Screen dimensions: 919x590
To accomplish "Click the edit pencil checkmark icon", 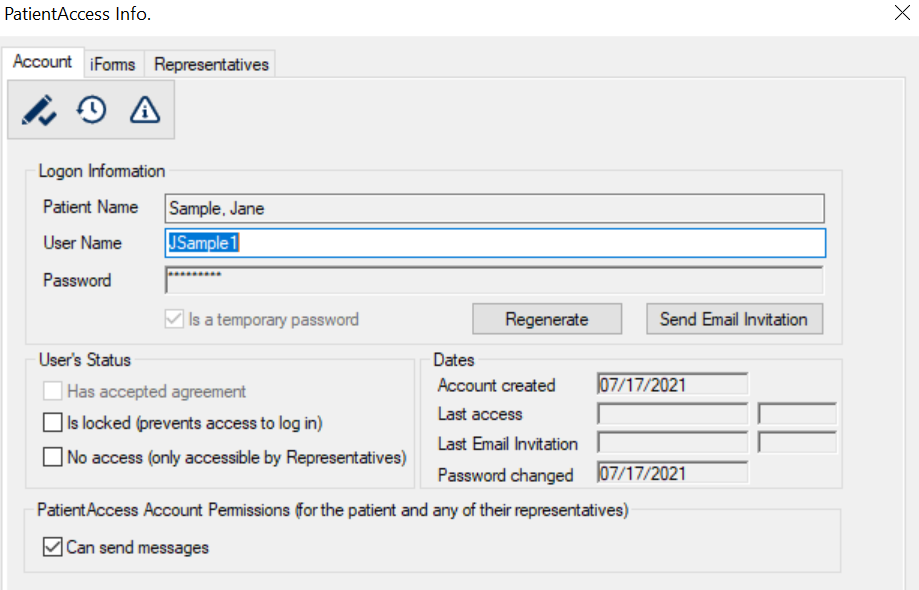I will [x=39, y=110].
